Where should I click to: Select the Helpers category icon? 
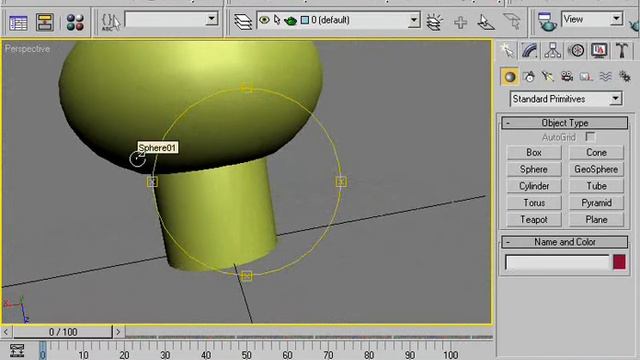586,76
